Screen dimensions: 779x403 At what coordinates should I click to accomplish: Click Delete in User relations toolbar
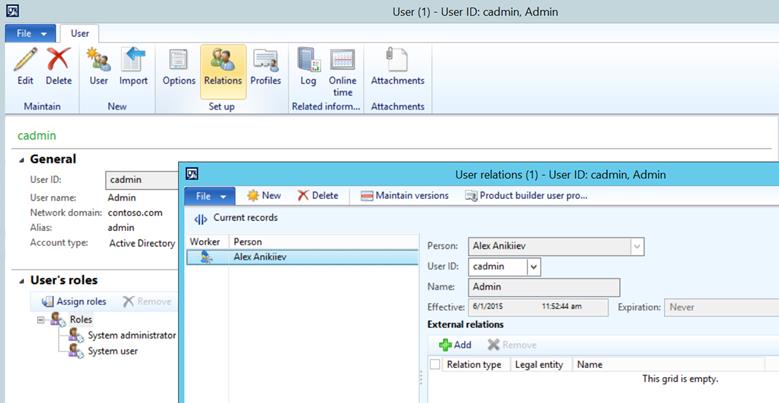(318, 196)
